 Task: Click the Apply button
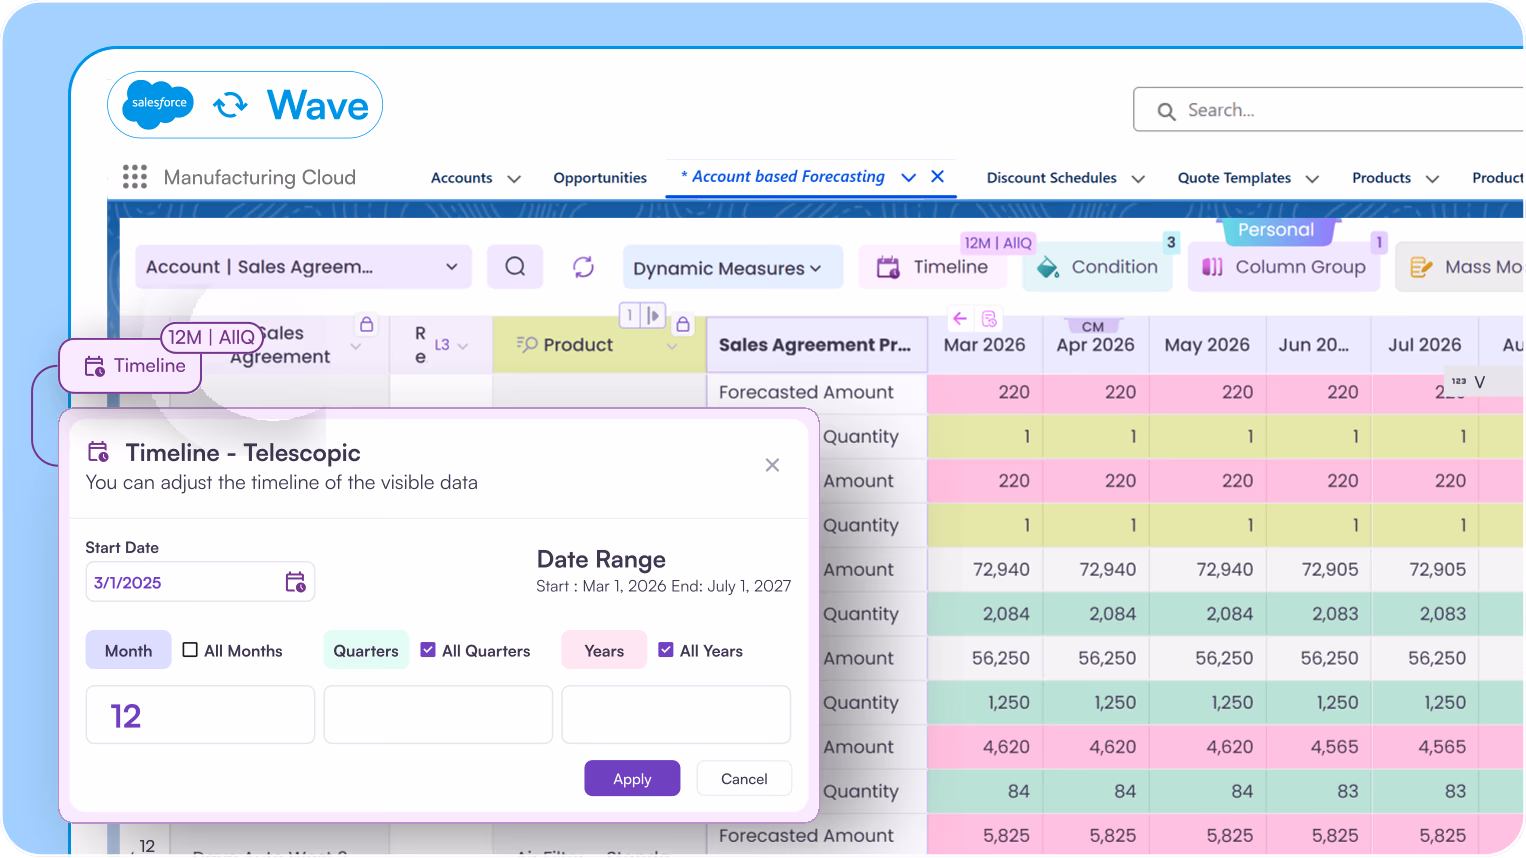point(632,778)
